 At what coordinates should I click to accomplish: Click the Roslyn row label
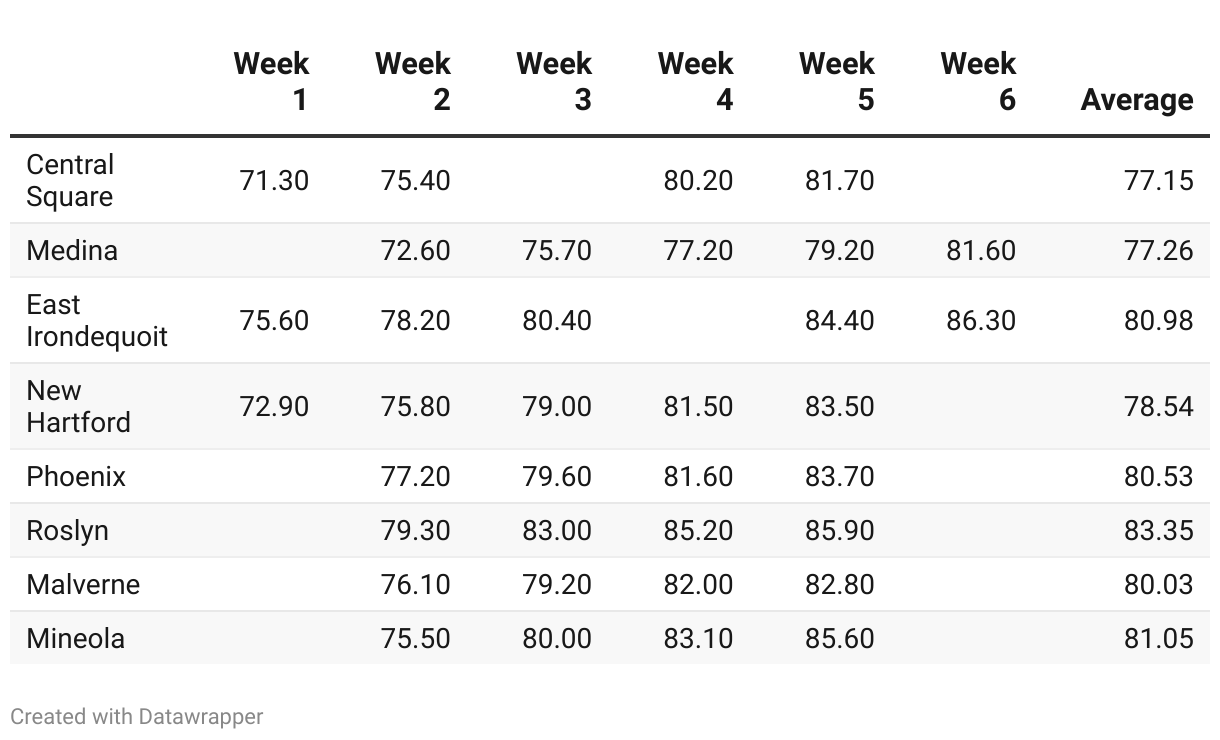[x=67, y=530]
